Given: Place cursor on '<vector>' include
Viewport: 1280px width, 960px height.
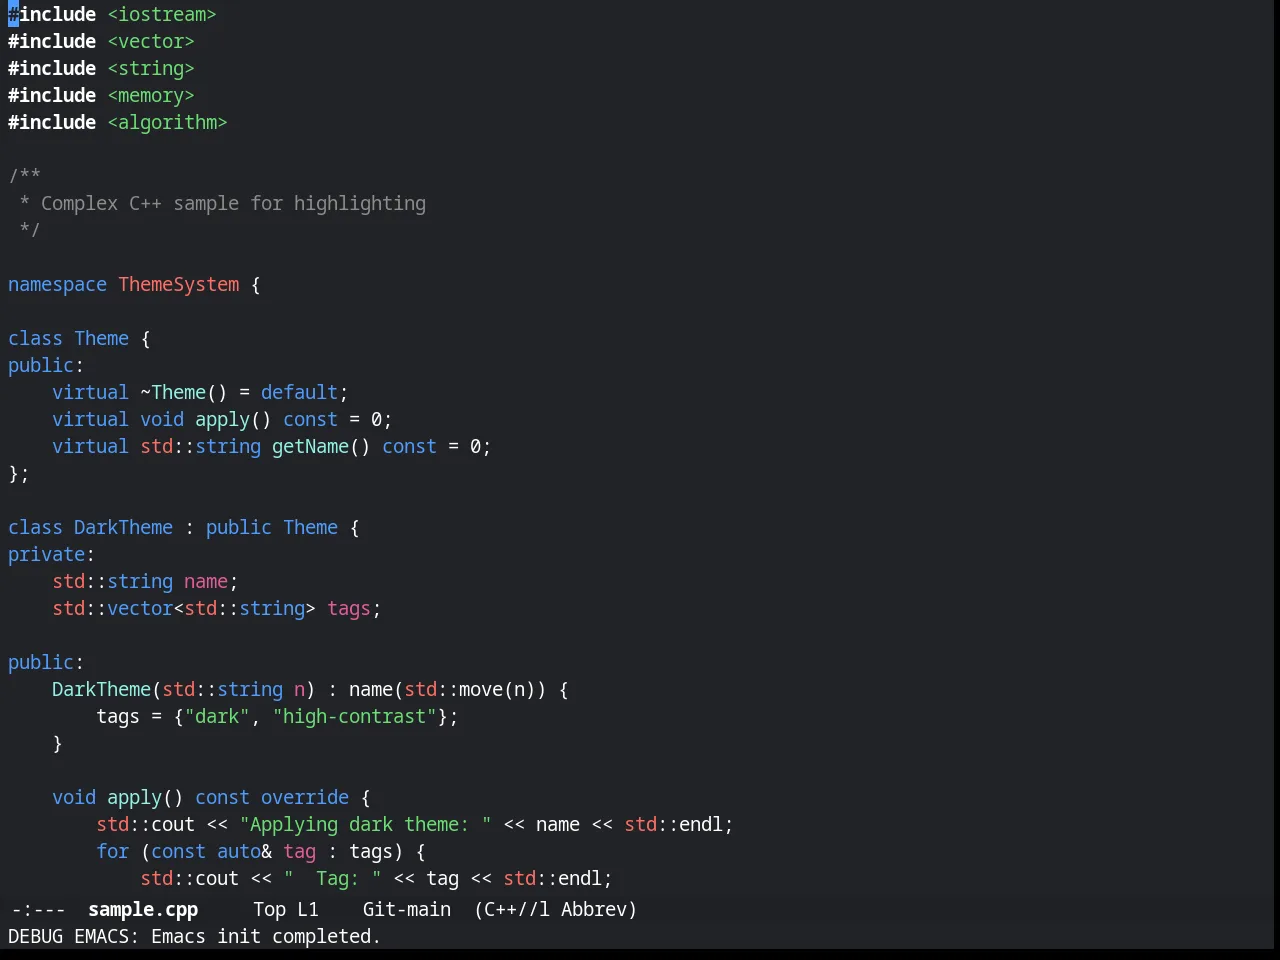Looking at the screenshot, I should [x=151, y=41].
